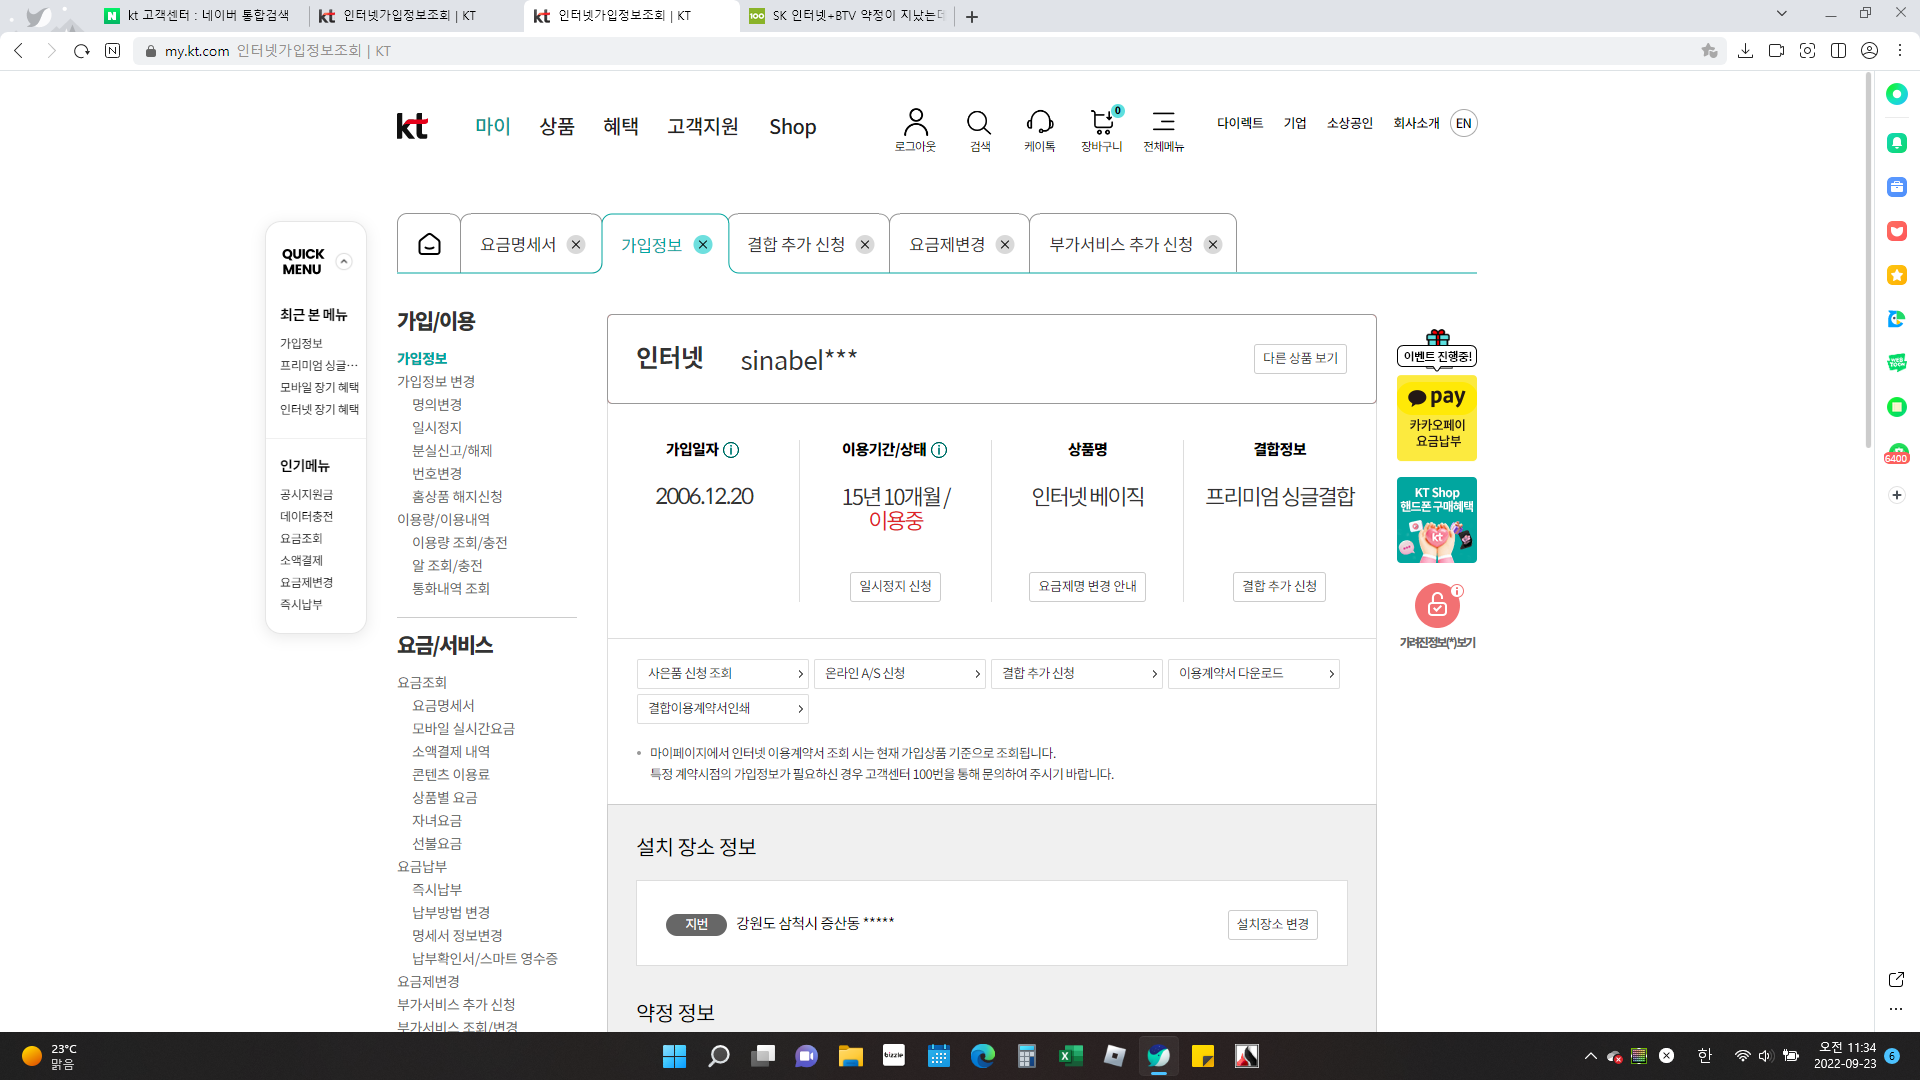Click the 설치장소 변경 button
This screenshot has height=1080, width=1920.
1272,924
